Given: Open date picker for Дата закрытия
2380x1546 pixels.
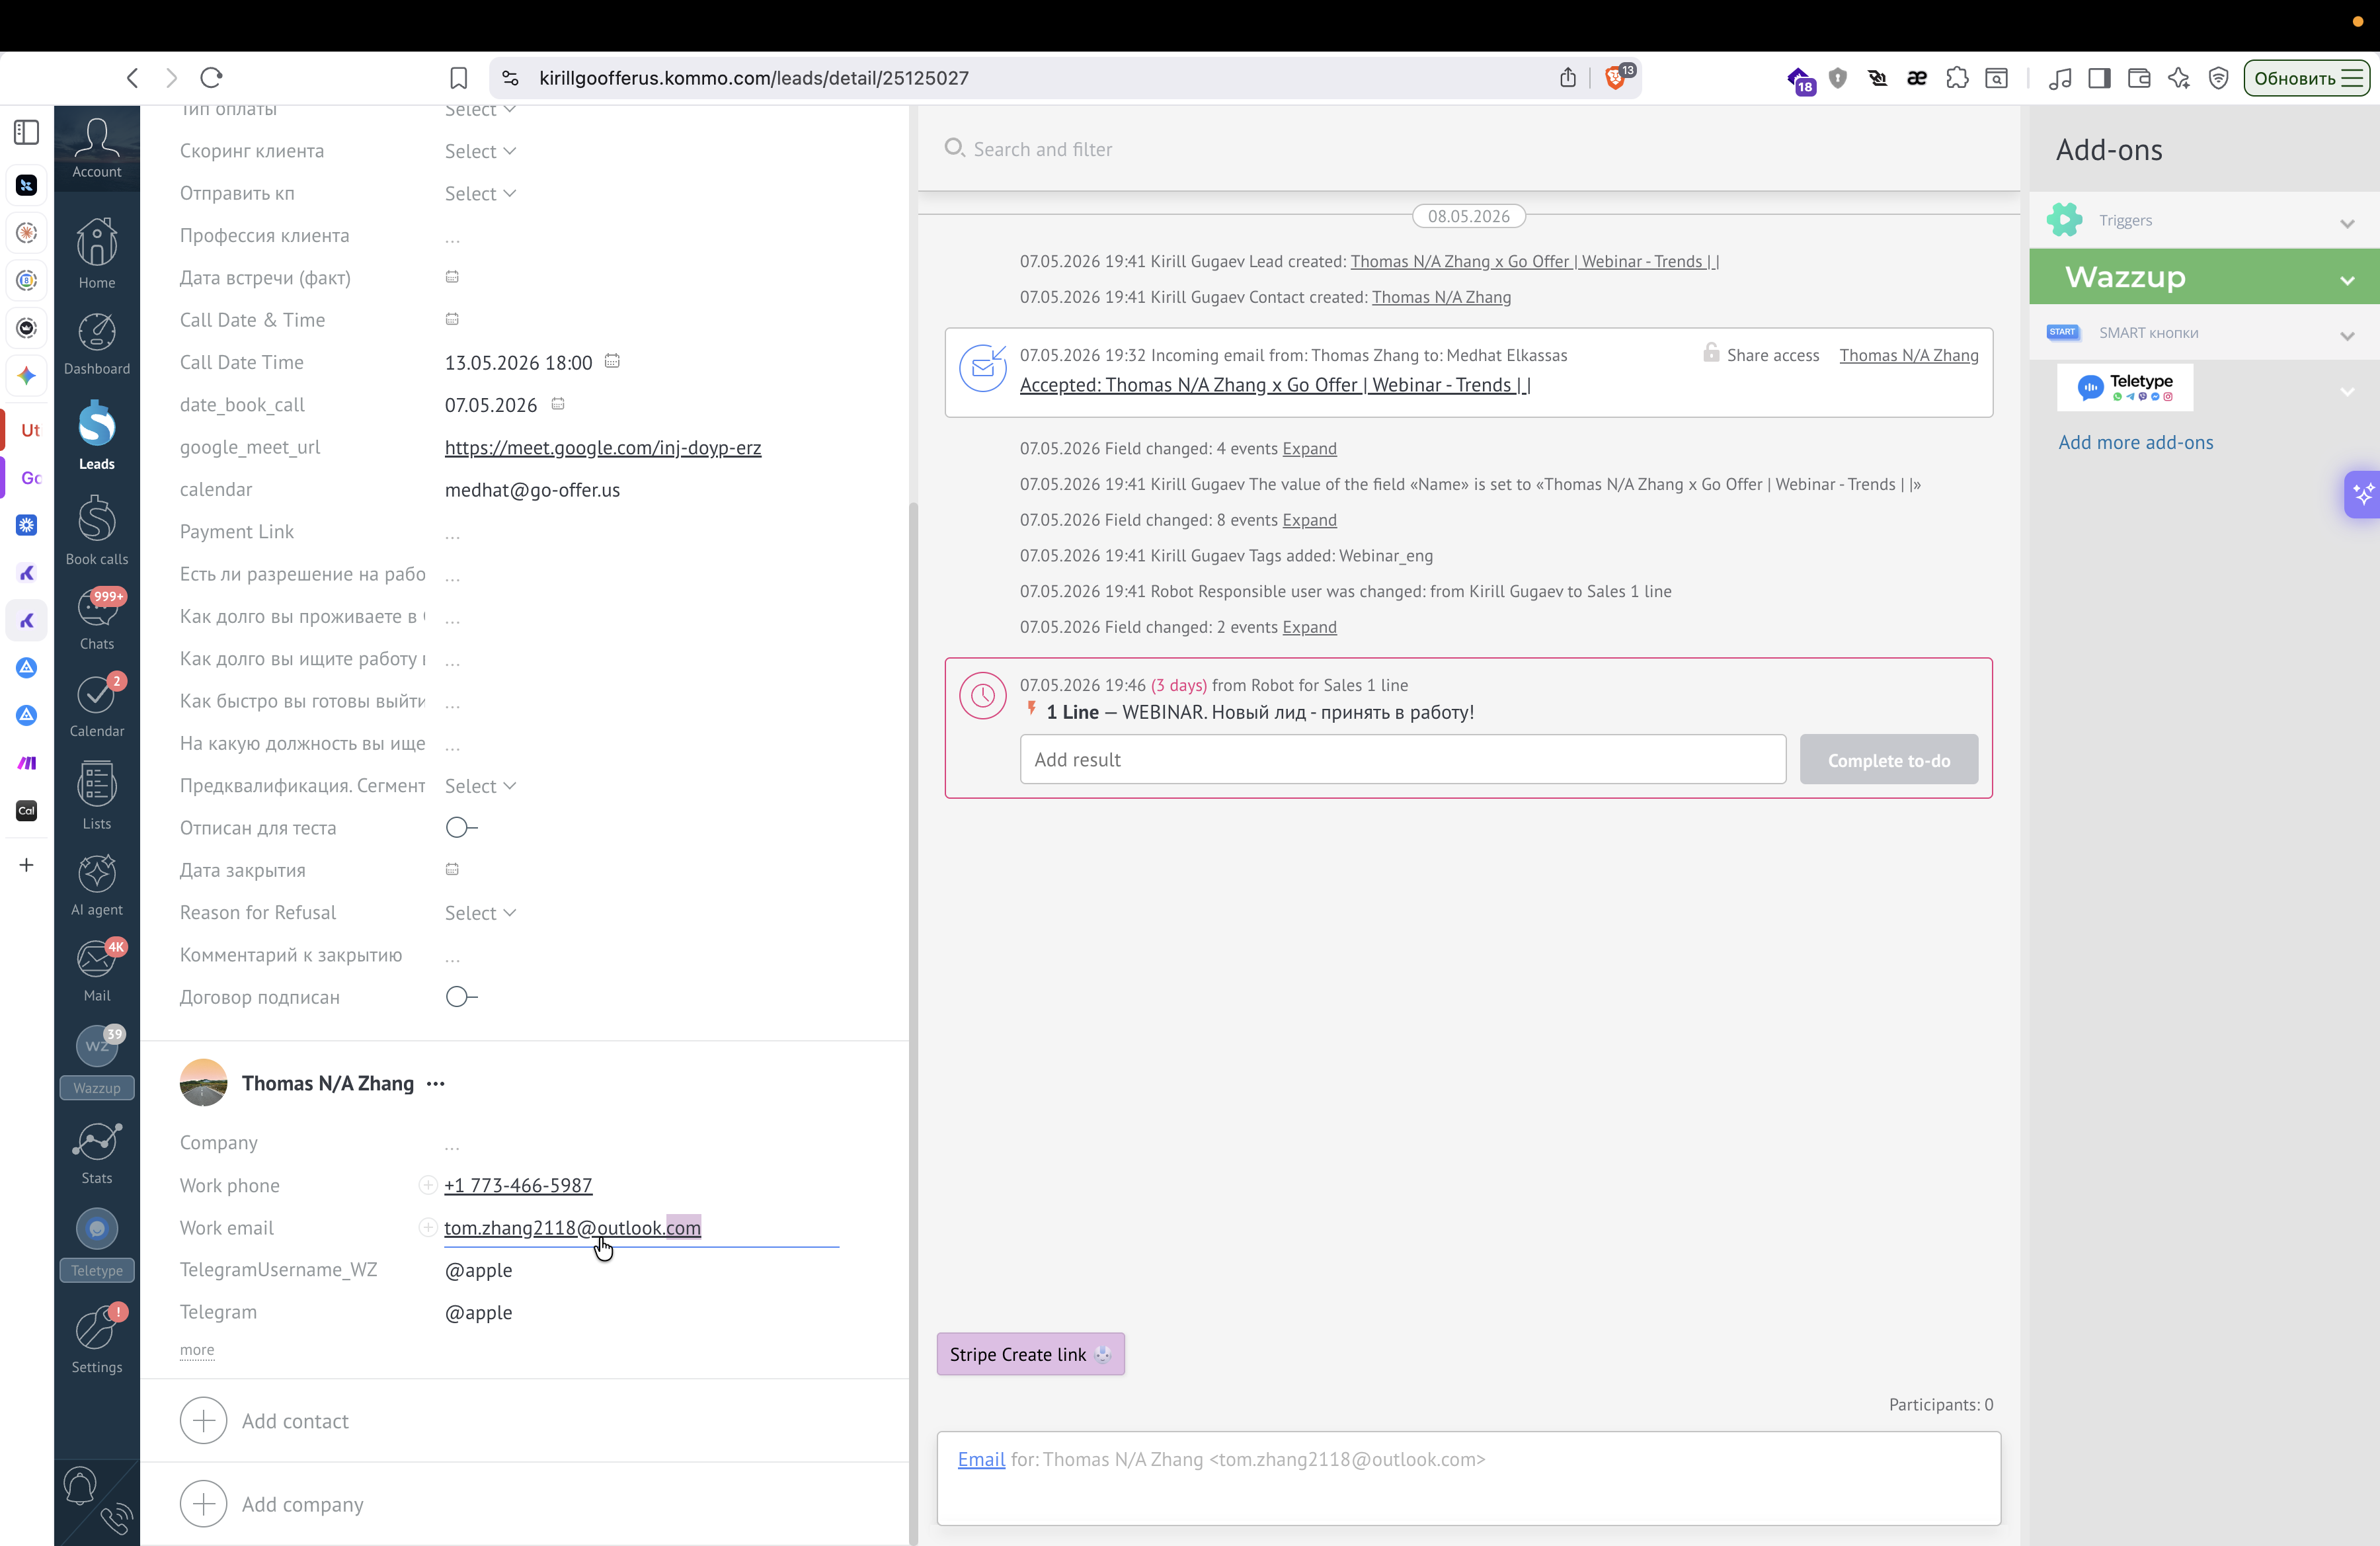Looking at the screenshot, I should click(x=452, y=869).
